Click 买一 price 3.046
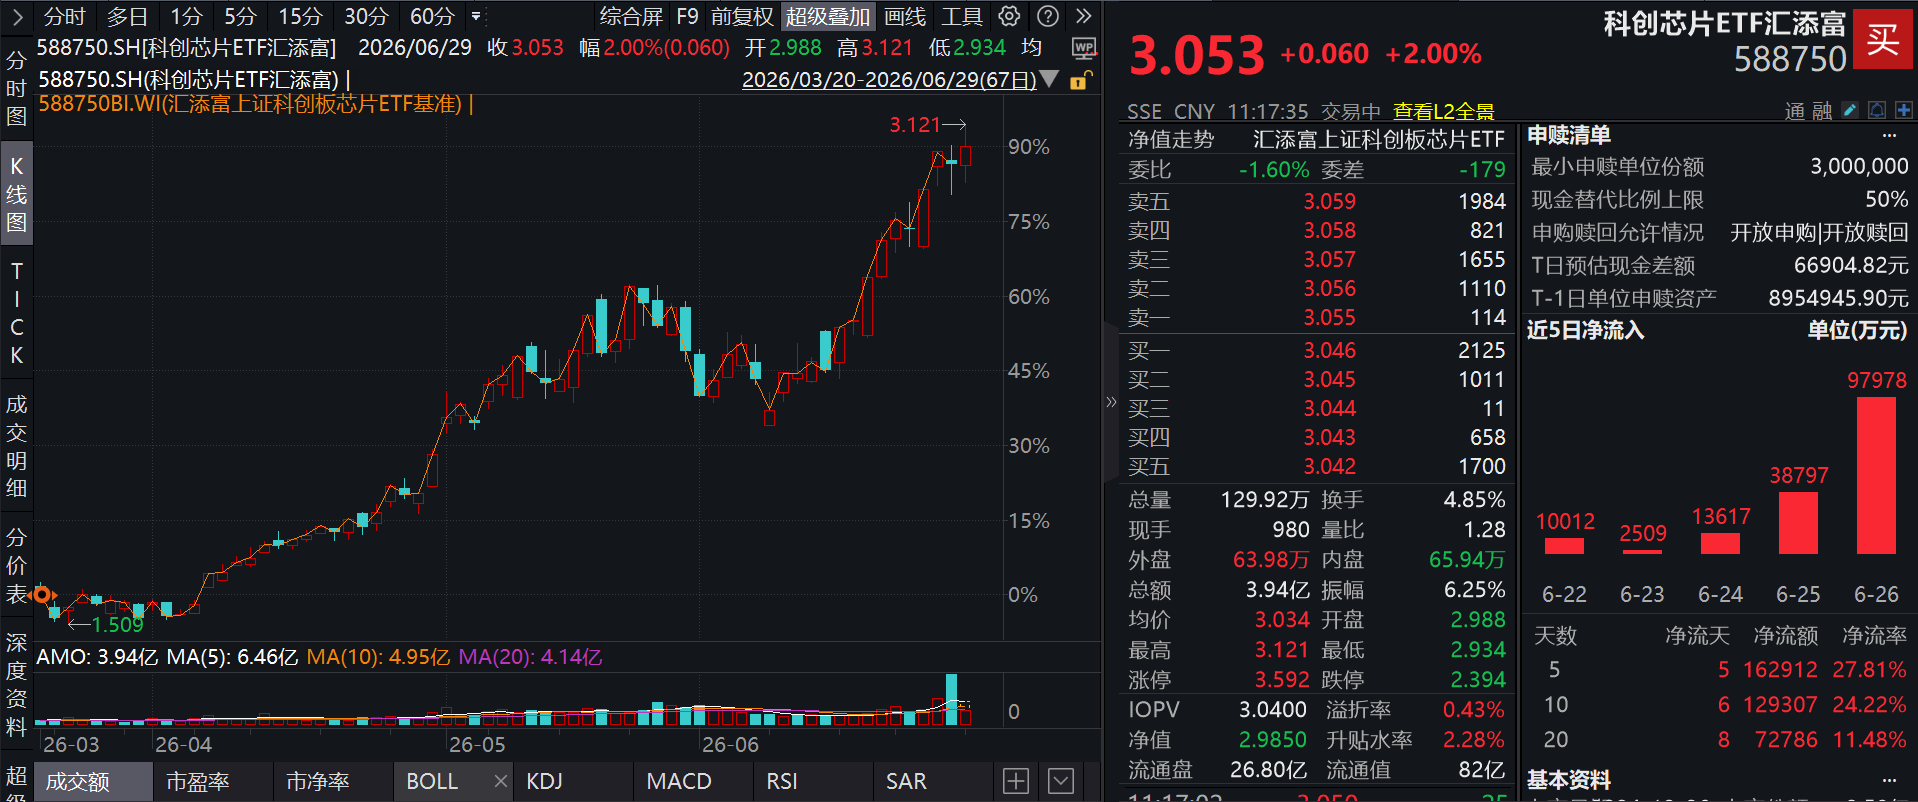Screen dimensions: 1918x802 [1329, 350]
